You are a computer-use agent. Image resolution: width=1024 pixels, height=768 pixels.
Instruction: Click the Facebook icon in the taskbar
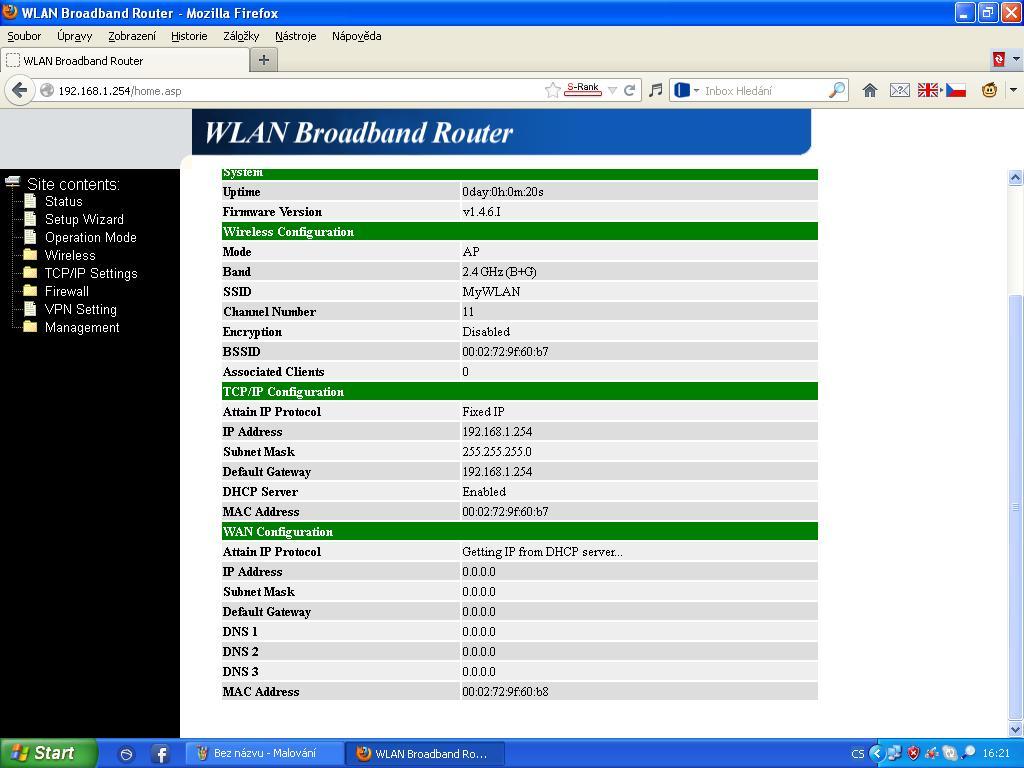point(160,754)
